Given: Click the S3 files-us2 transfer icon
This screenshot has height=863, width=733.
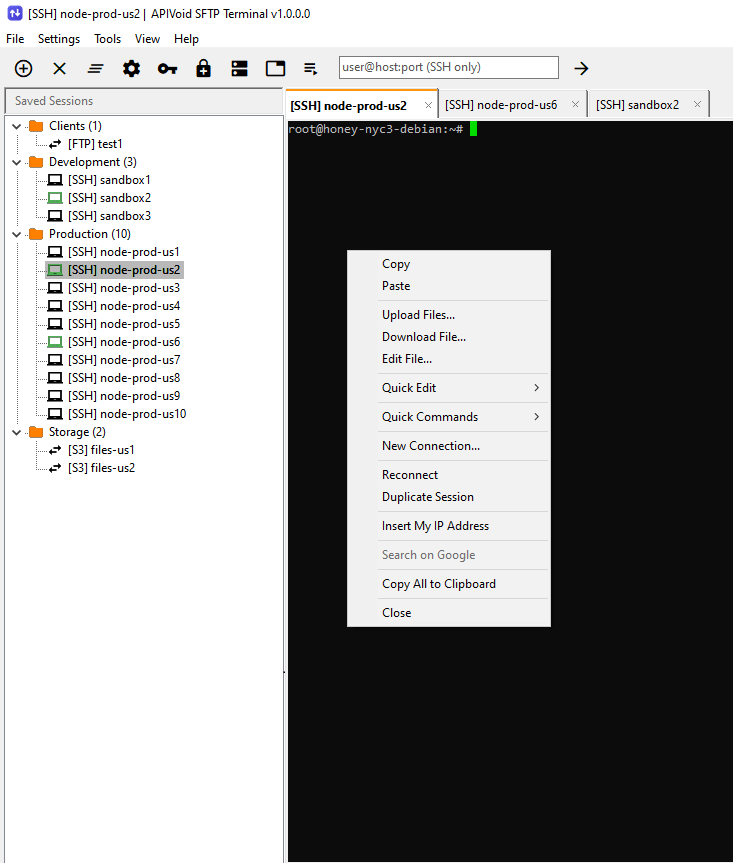Looking at the screenshot, I should (55, 468).
